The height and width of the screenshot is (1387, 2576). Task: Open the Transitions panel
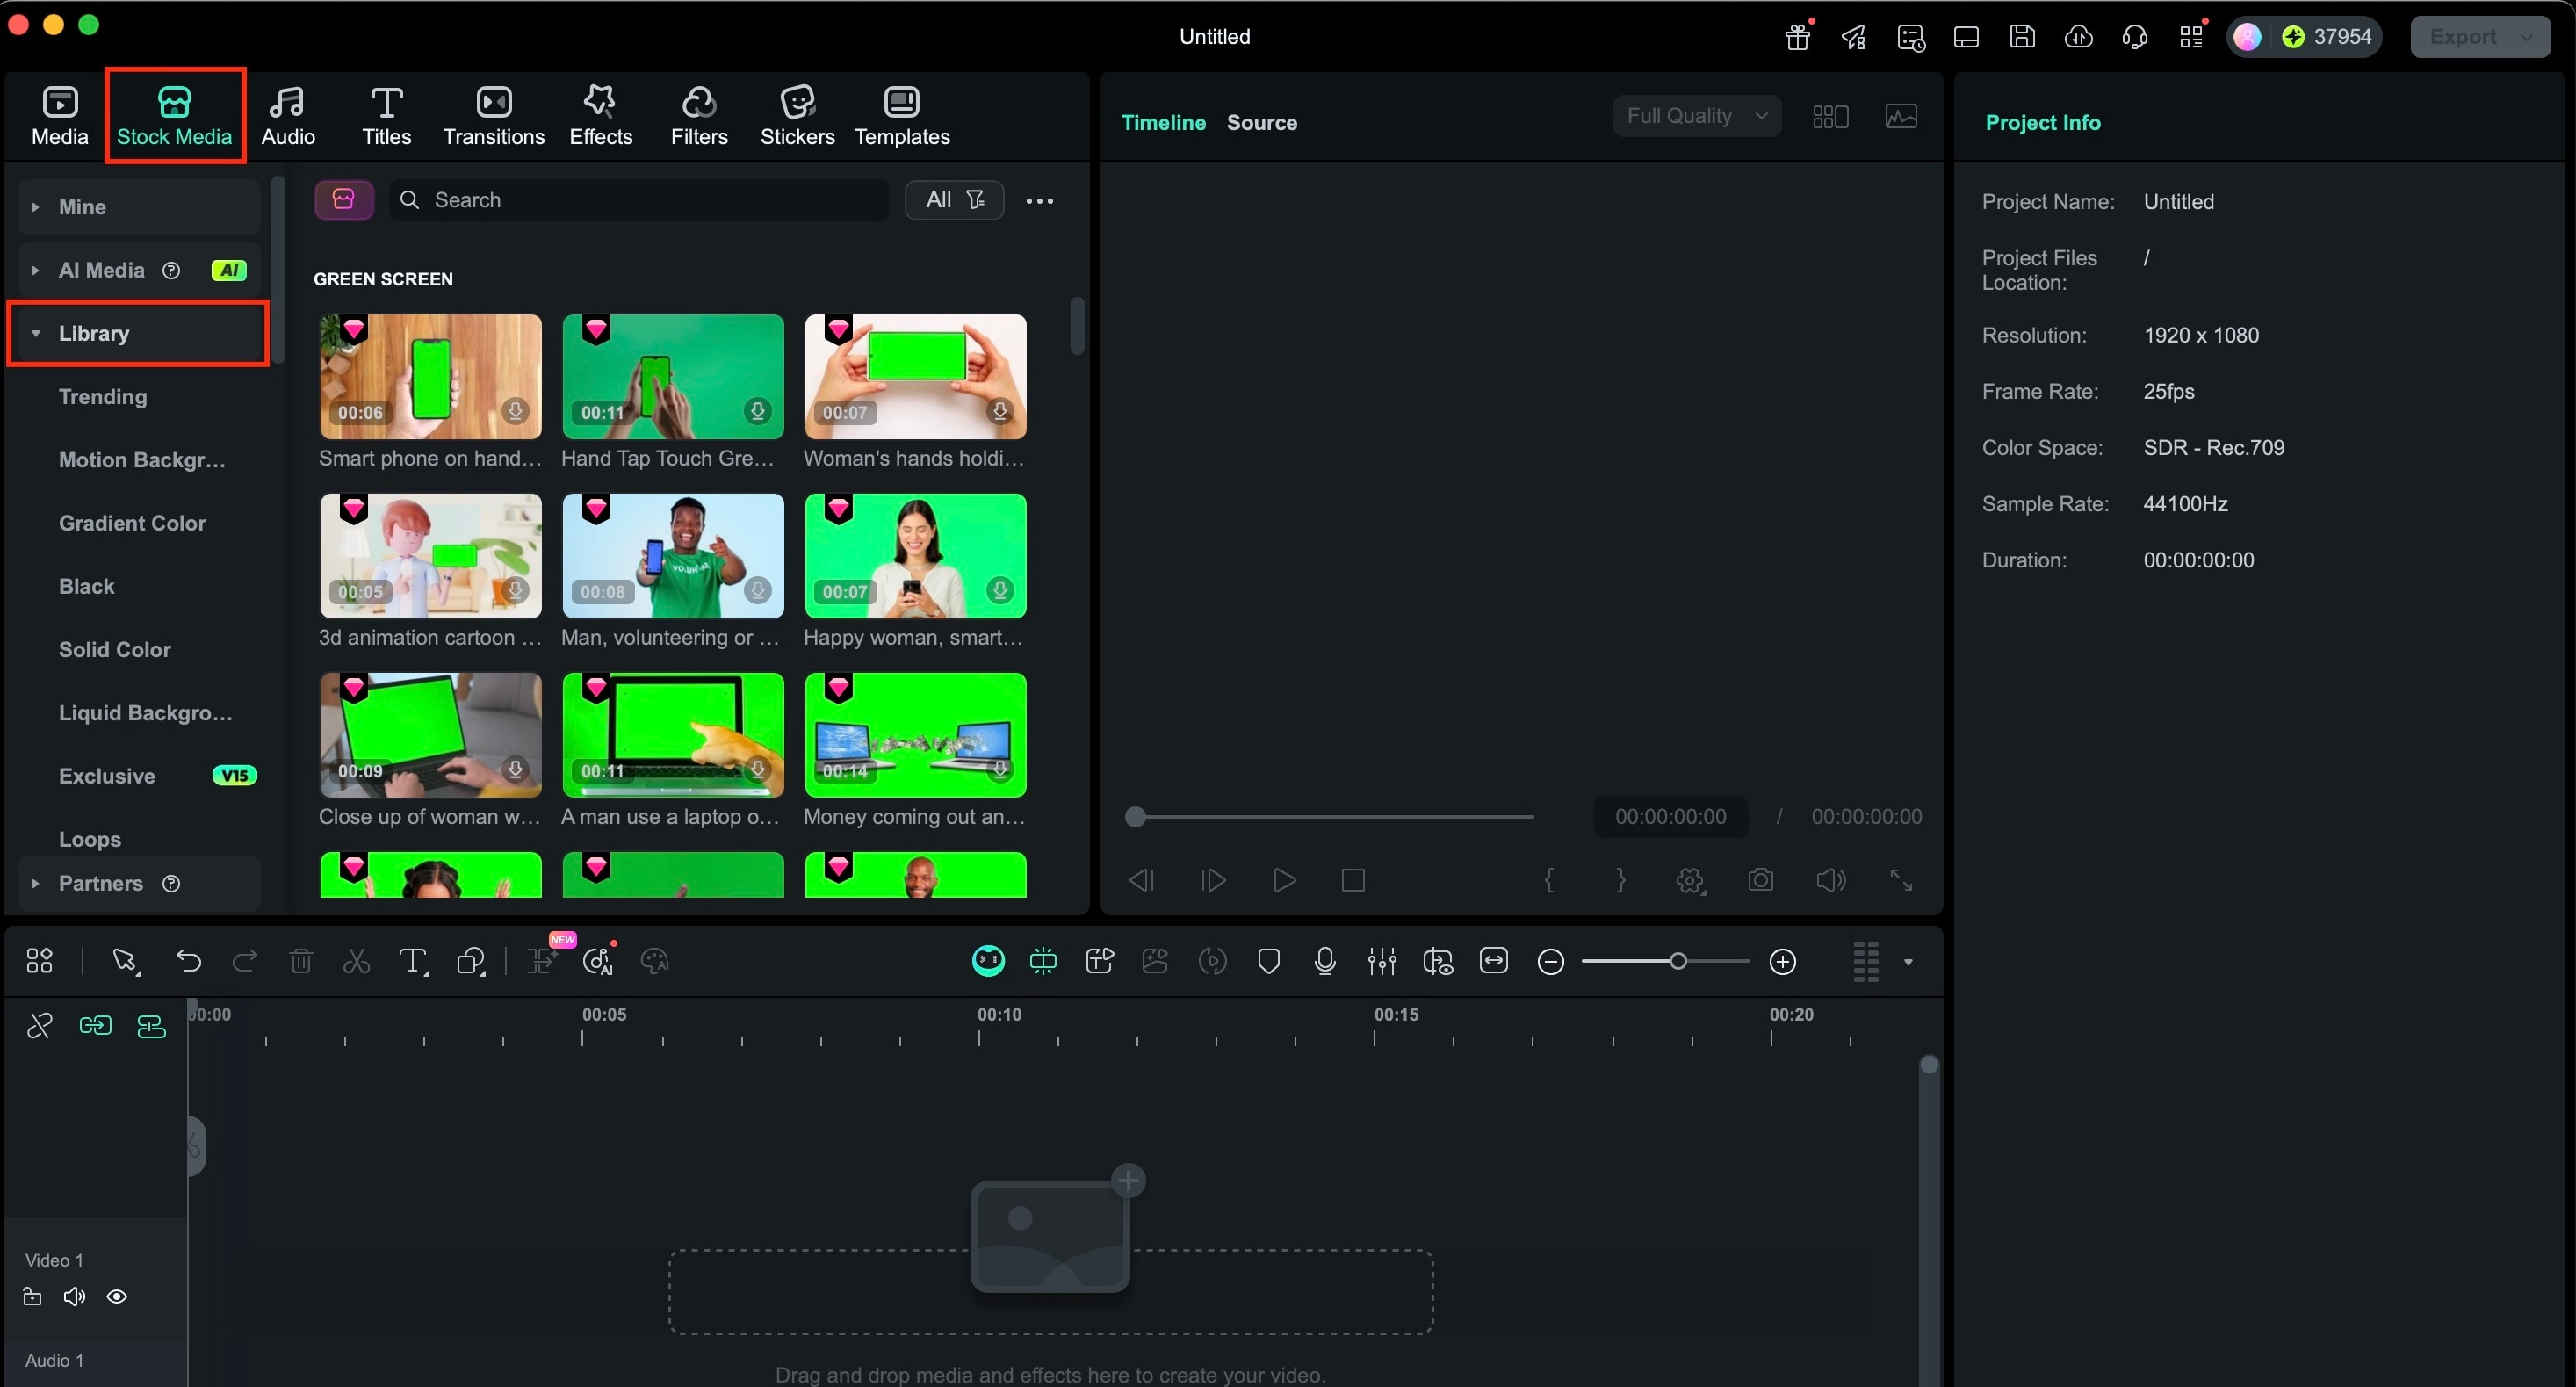pyautogui.click(x=492, y=113)
